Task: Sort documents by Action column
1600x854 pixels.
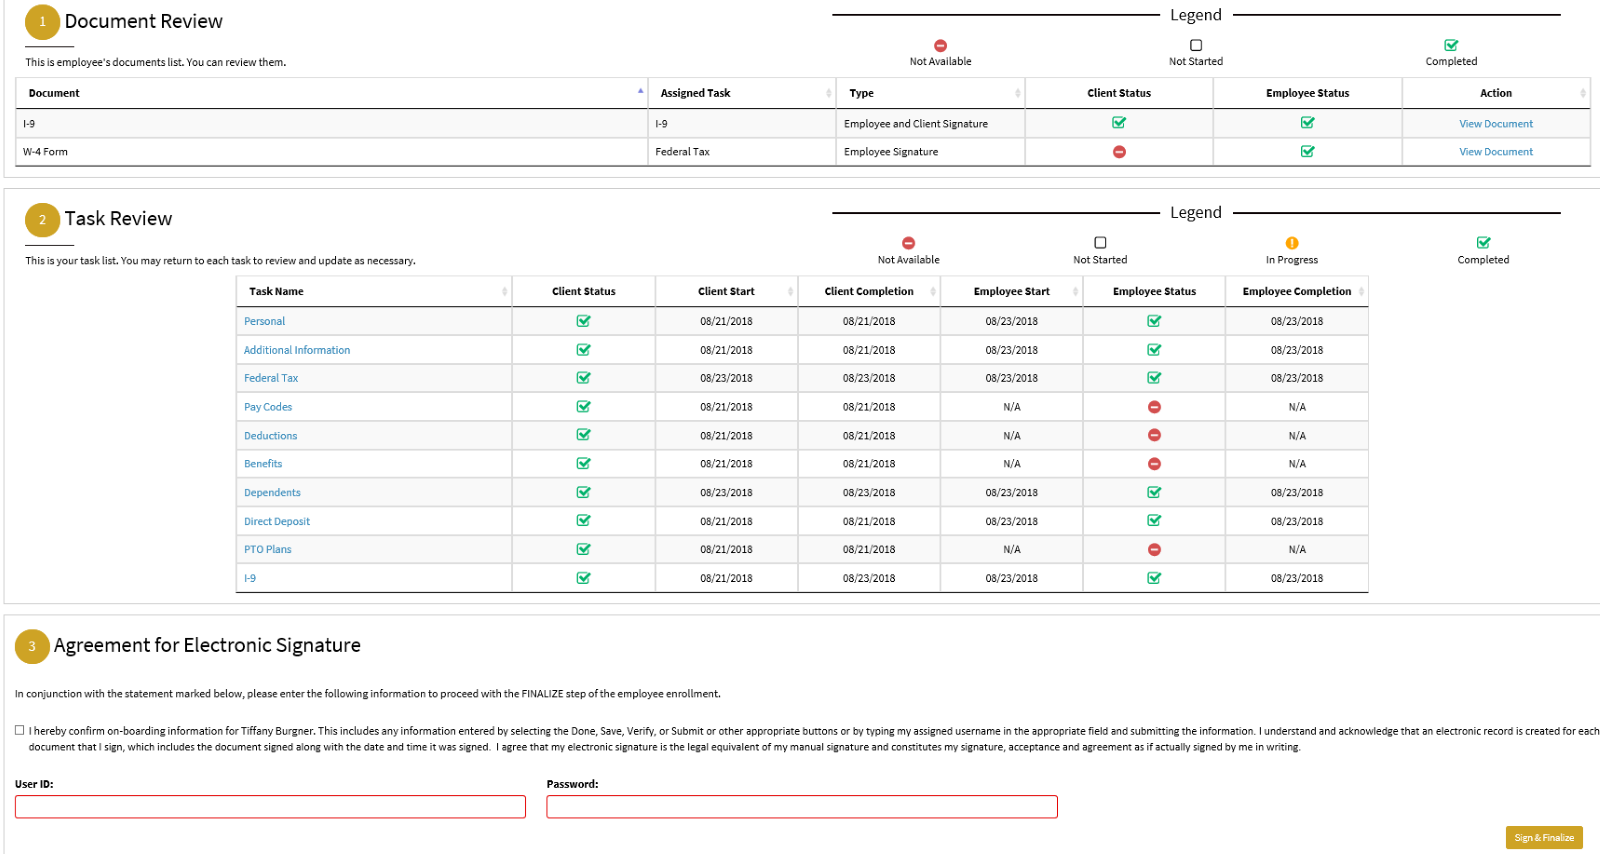Action: tap(1496, 93)
